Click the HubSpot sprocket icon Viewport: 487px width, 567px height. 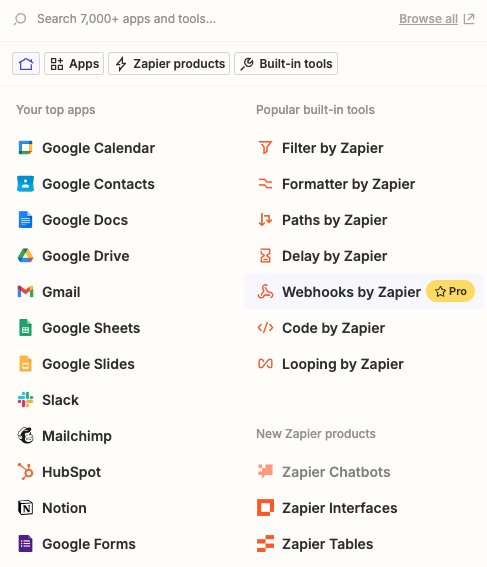(x=25, y=472)
